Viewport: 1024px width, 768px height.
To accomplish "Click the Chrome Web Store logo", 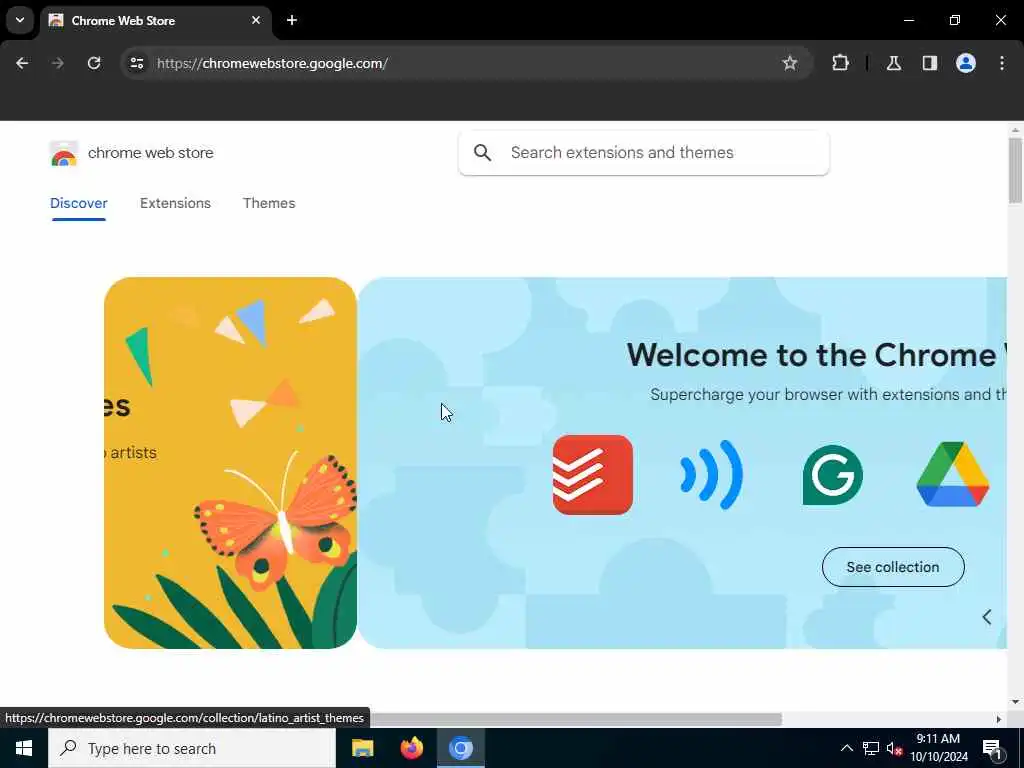I will pyautogui.click(x=63, y=153).
